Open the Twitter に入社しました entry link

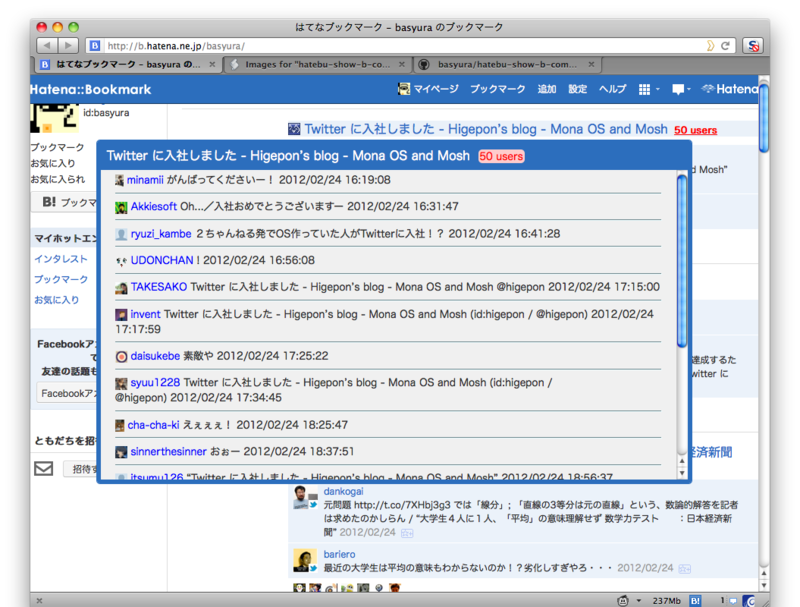pos(486,129)
